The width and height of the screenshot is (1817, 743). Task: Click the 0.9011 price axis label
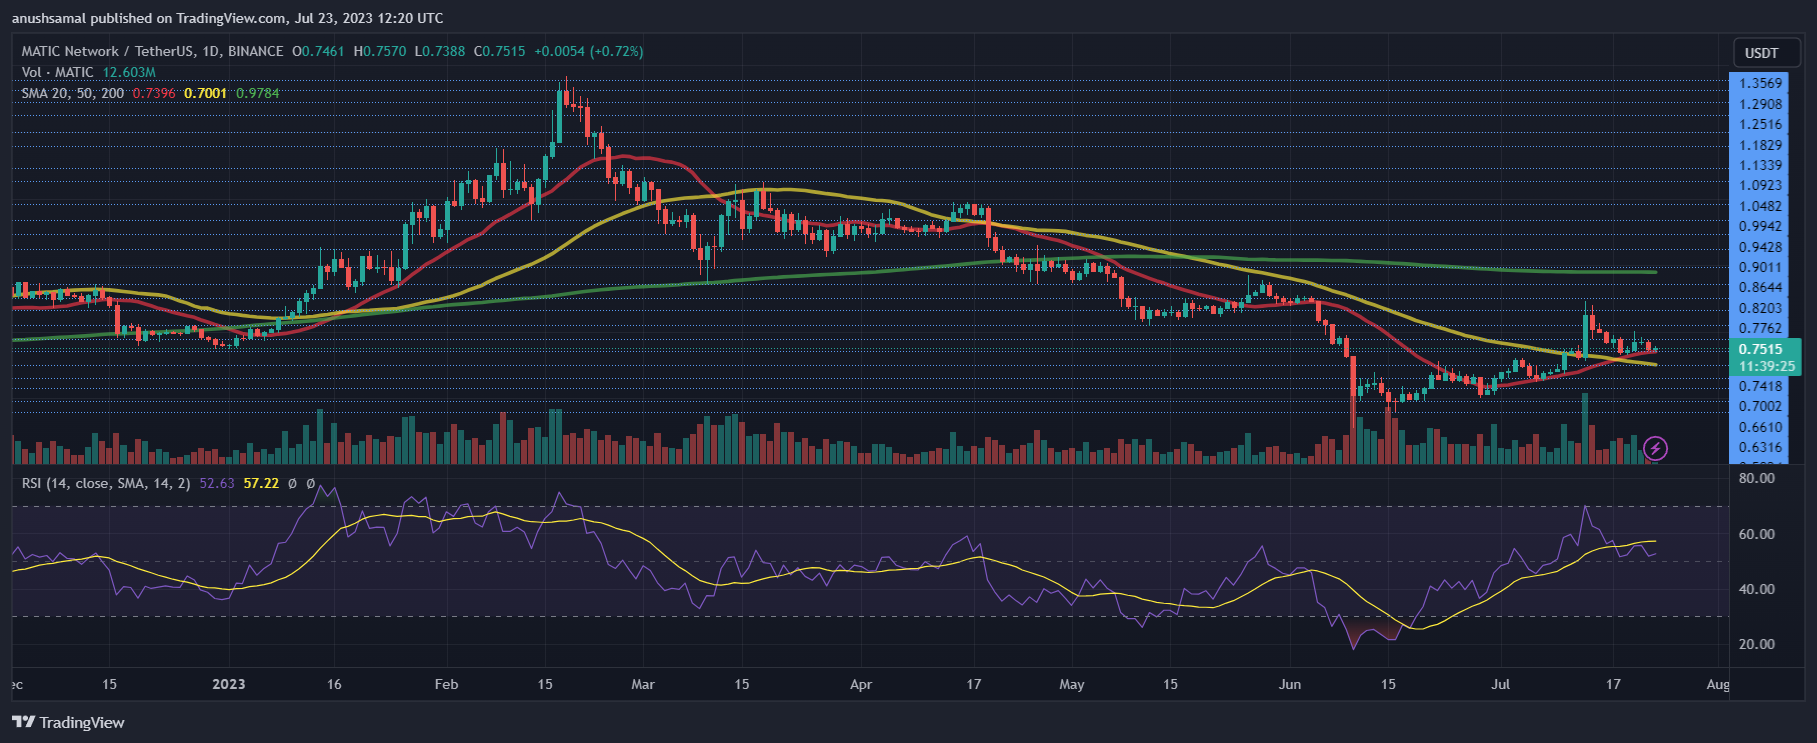point(1761,267)
